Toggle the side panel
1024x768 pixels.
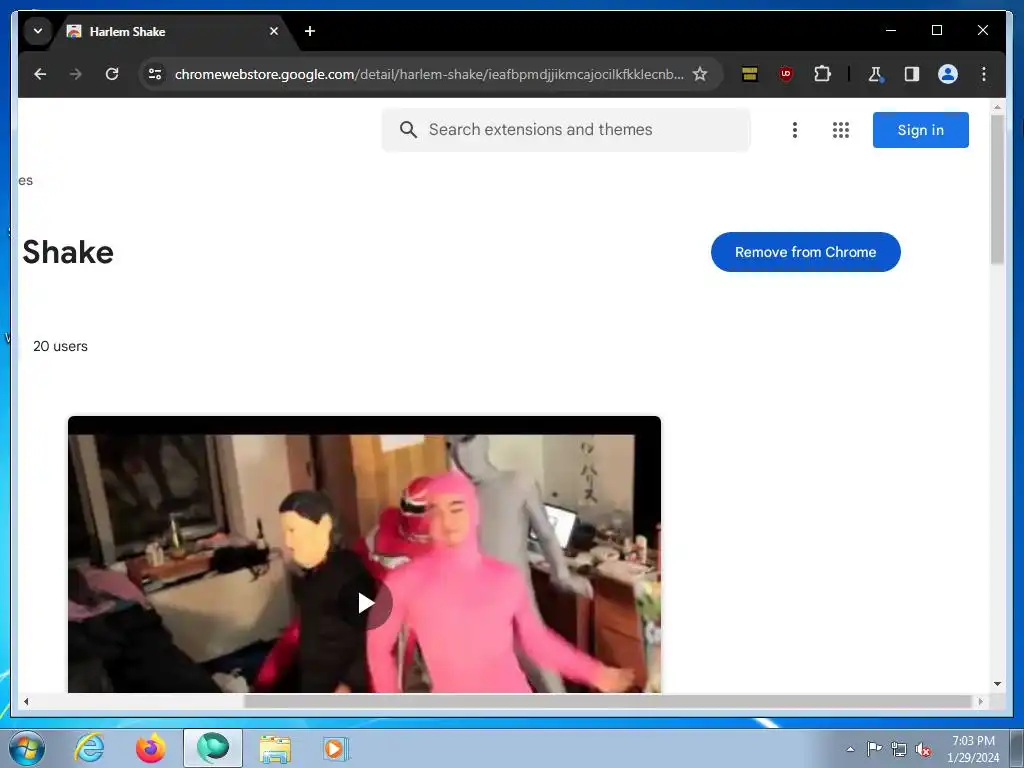pos(912,74)
